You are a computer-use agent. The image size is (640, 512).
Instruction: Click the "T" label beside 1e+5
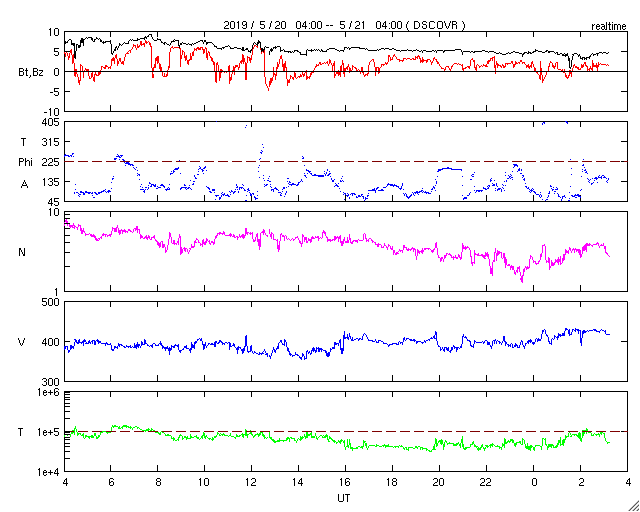click(x=20, y=432)
